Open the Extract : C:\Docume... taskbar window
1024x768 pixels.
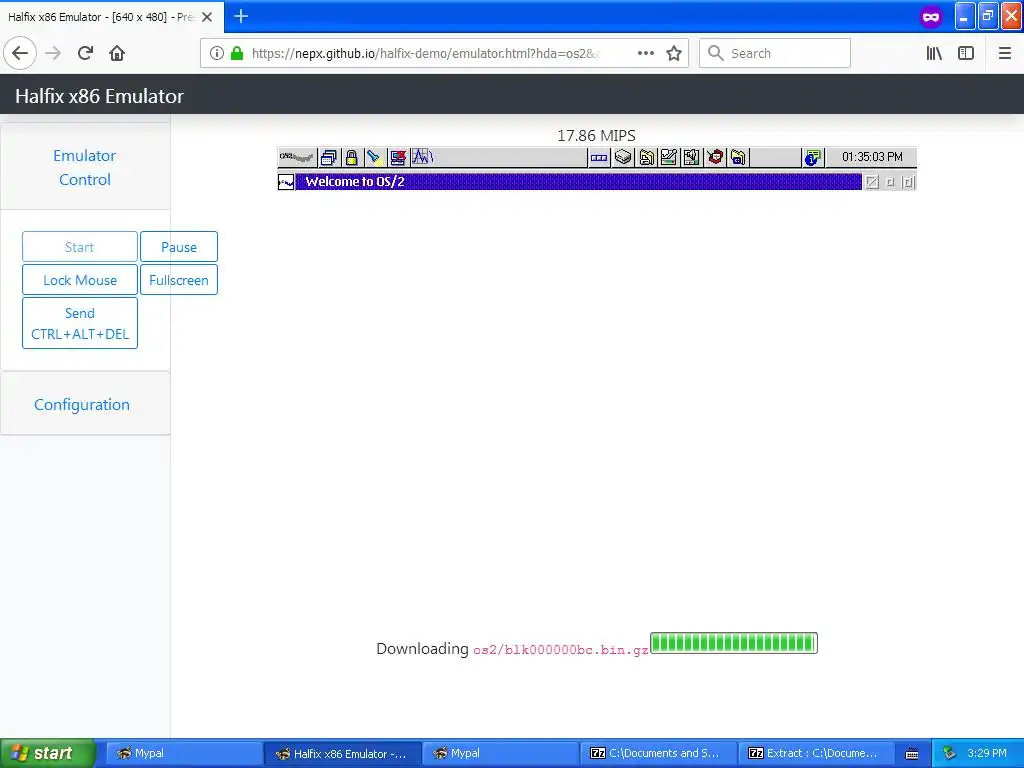[x=817, y=754]
